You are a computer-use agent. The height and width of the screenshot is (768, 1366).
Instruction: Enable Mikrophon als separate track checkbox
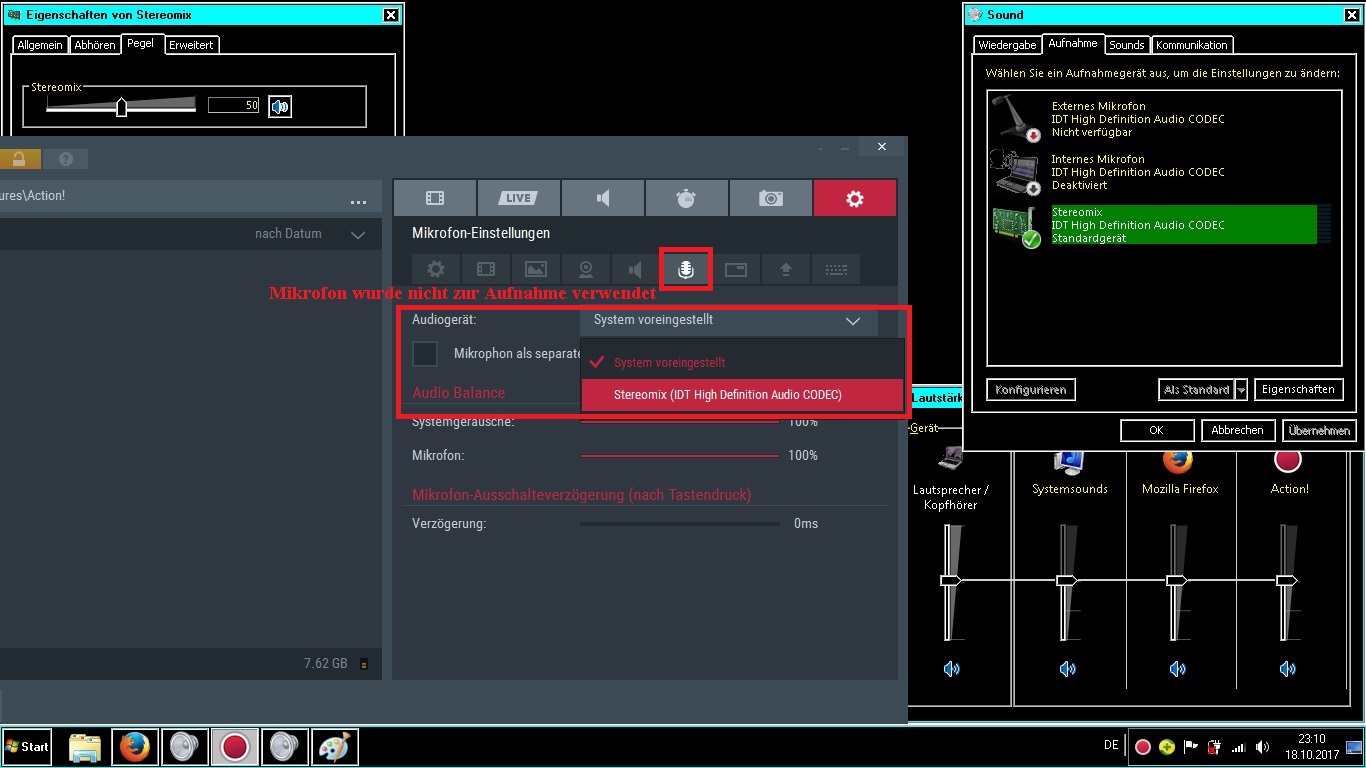(426, 354)
